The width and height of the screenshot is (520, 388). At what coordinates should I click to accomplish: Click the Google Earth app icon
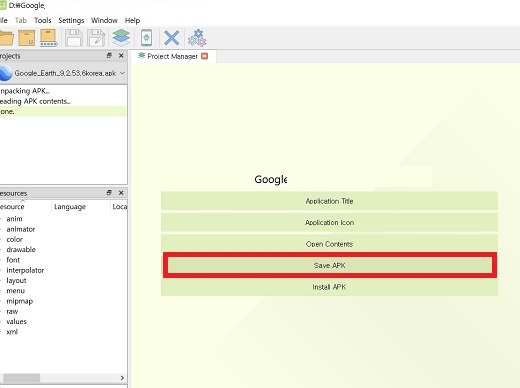5,73
